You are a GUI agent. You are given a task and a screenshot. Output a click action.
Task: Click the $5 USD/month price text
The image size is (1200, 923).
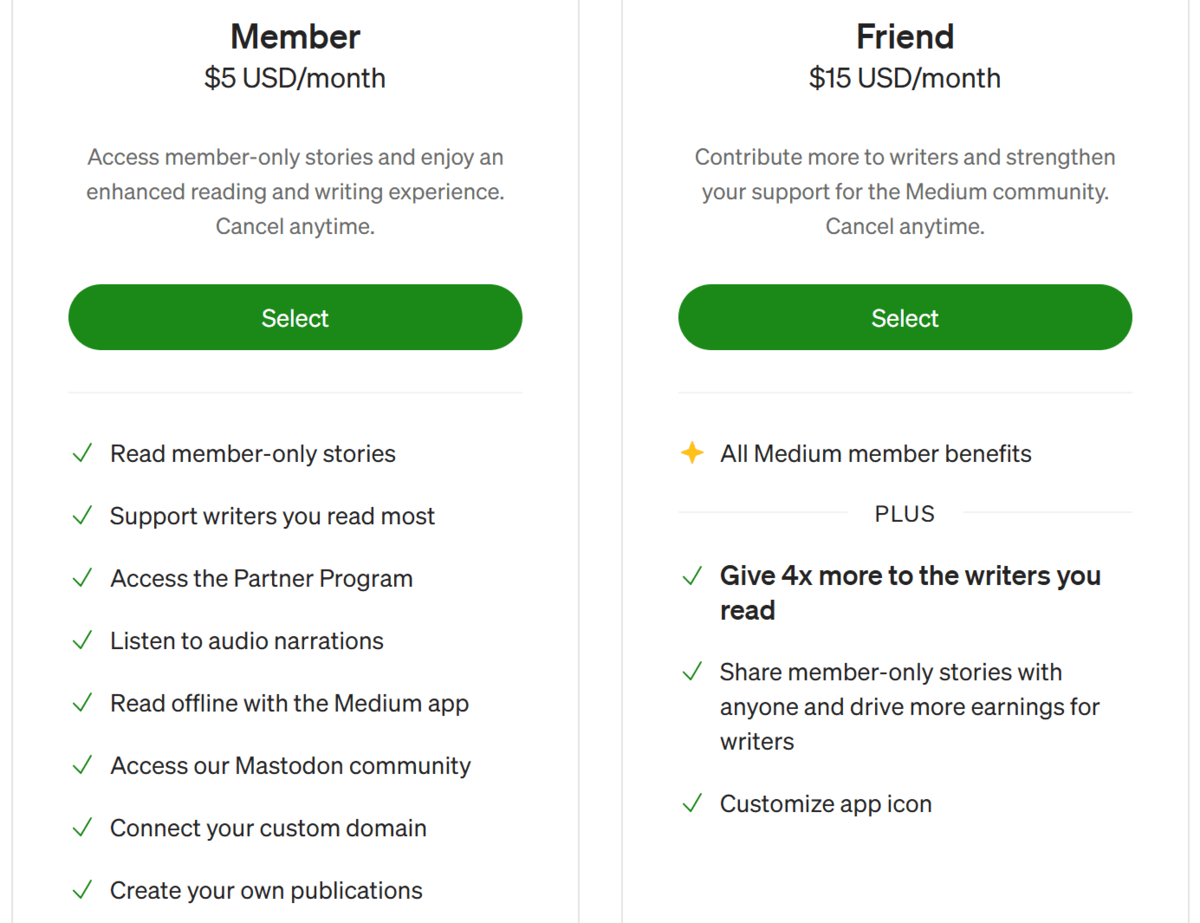point(295,78)
